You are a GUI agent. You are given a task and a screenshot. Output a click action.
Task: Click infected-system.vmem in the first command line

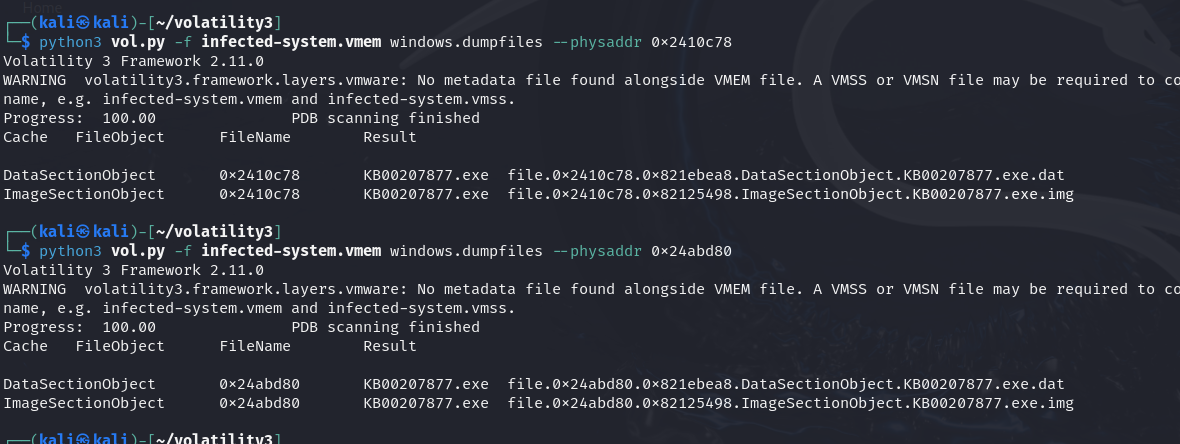pyautogui.click(x=290, y=42)
